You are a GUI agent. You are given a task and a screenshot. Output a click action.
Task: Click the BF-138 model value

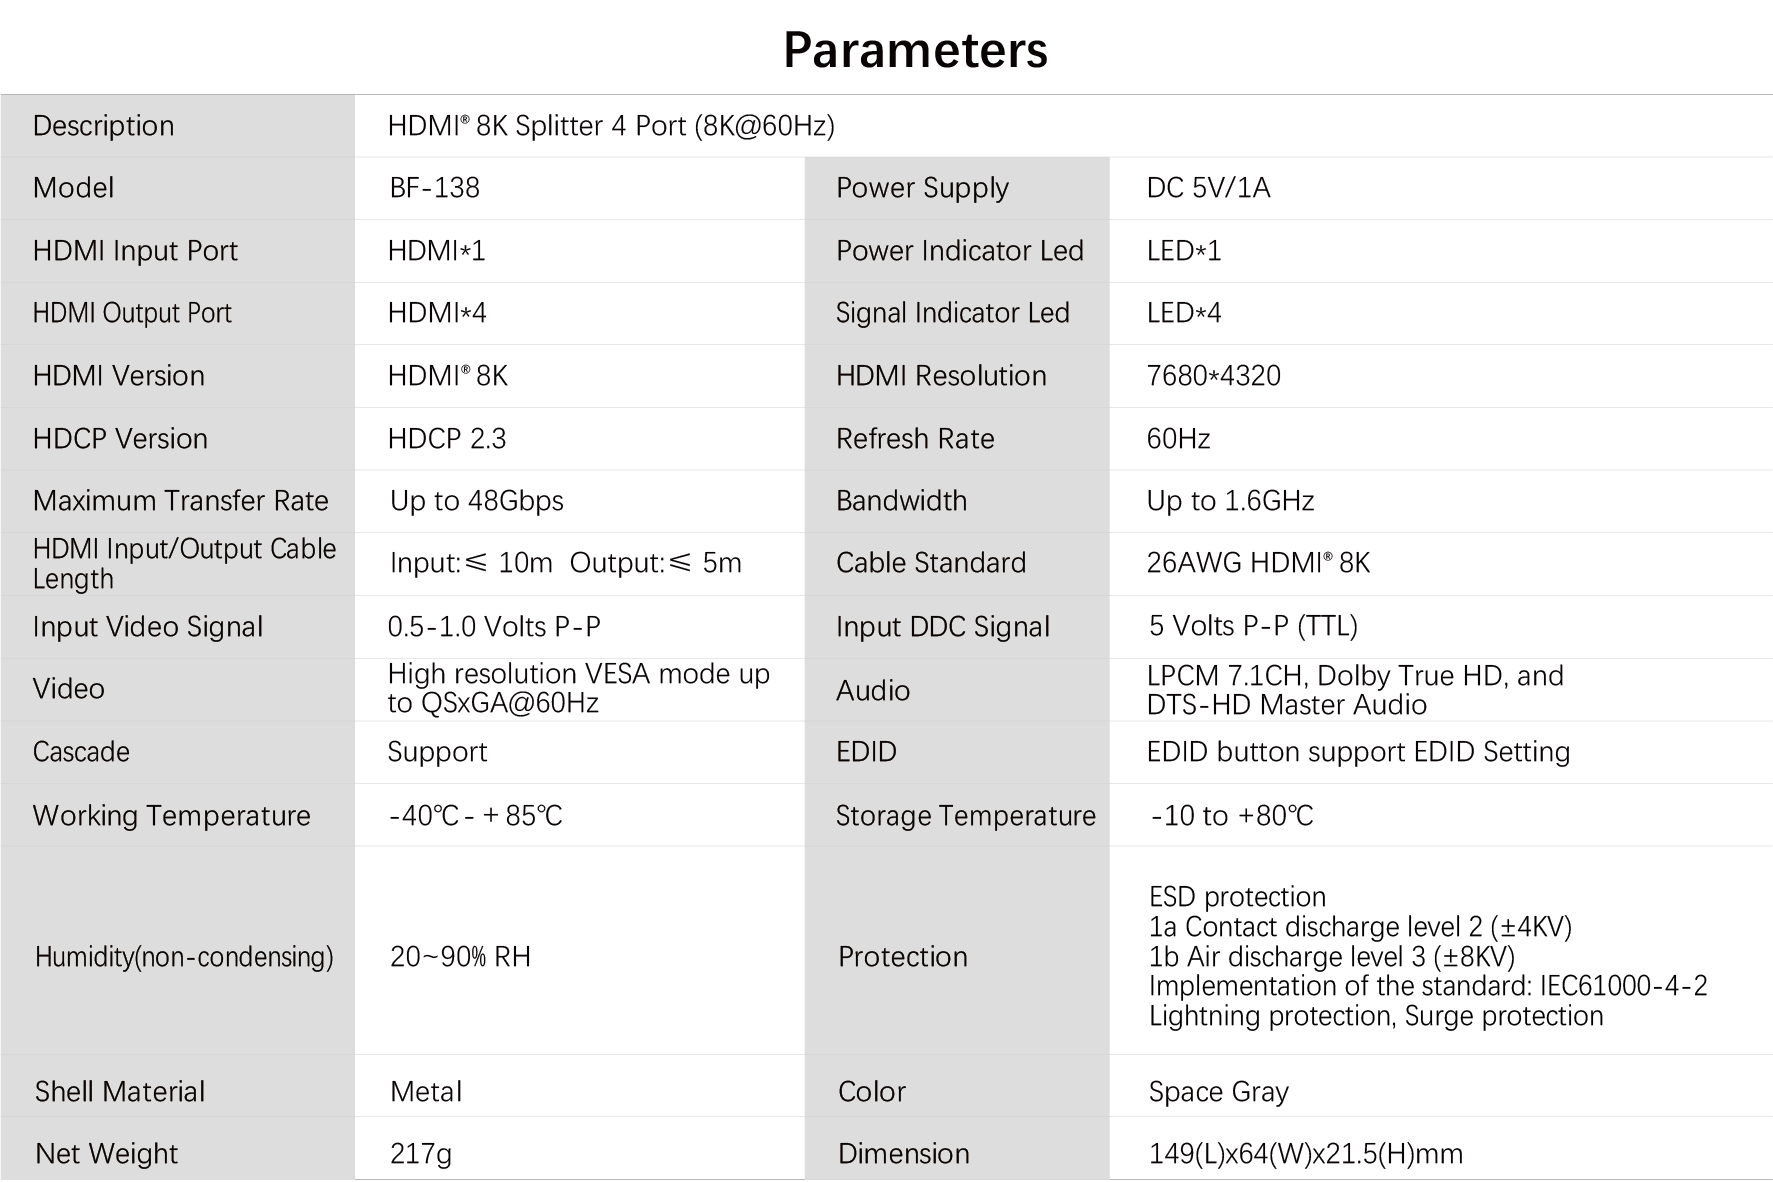[x=434, y=188]
